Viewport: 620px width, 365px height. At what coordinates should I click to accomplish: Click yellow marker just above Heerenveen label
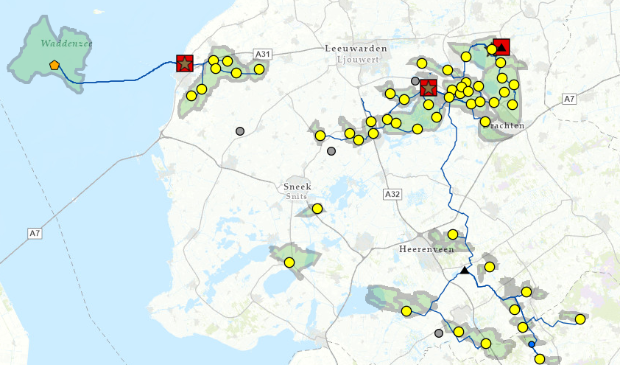(453, 235)
